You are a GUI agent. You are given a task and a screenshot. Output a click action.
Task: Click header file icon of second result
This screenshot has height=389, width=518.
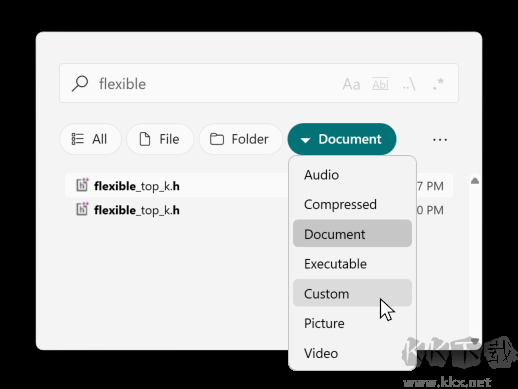[x=82, y=209]
